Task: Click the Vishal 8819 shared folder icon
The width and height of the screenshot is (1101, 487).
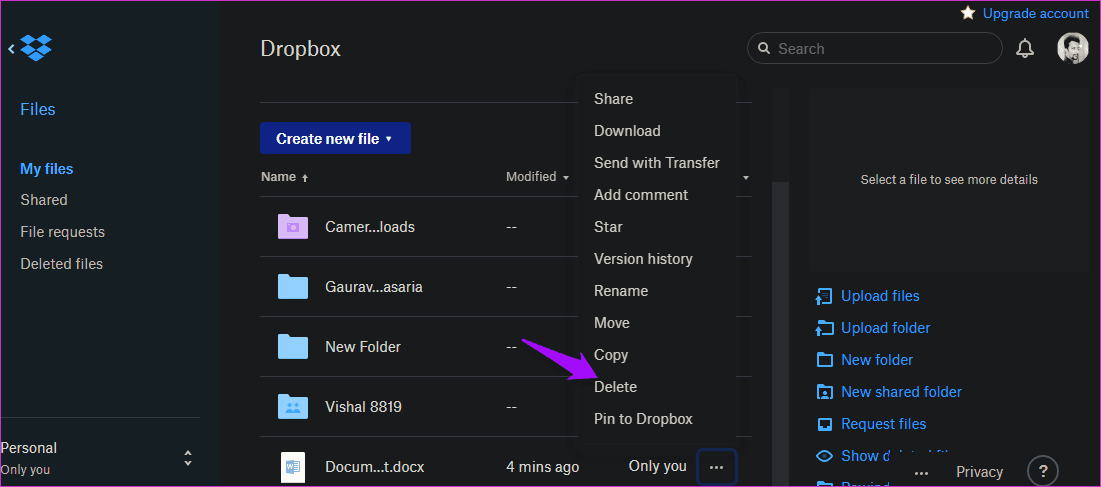Action: click(293, 406)
